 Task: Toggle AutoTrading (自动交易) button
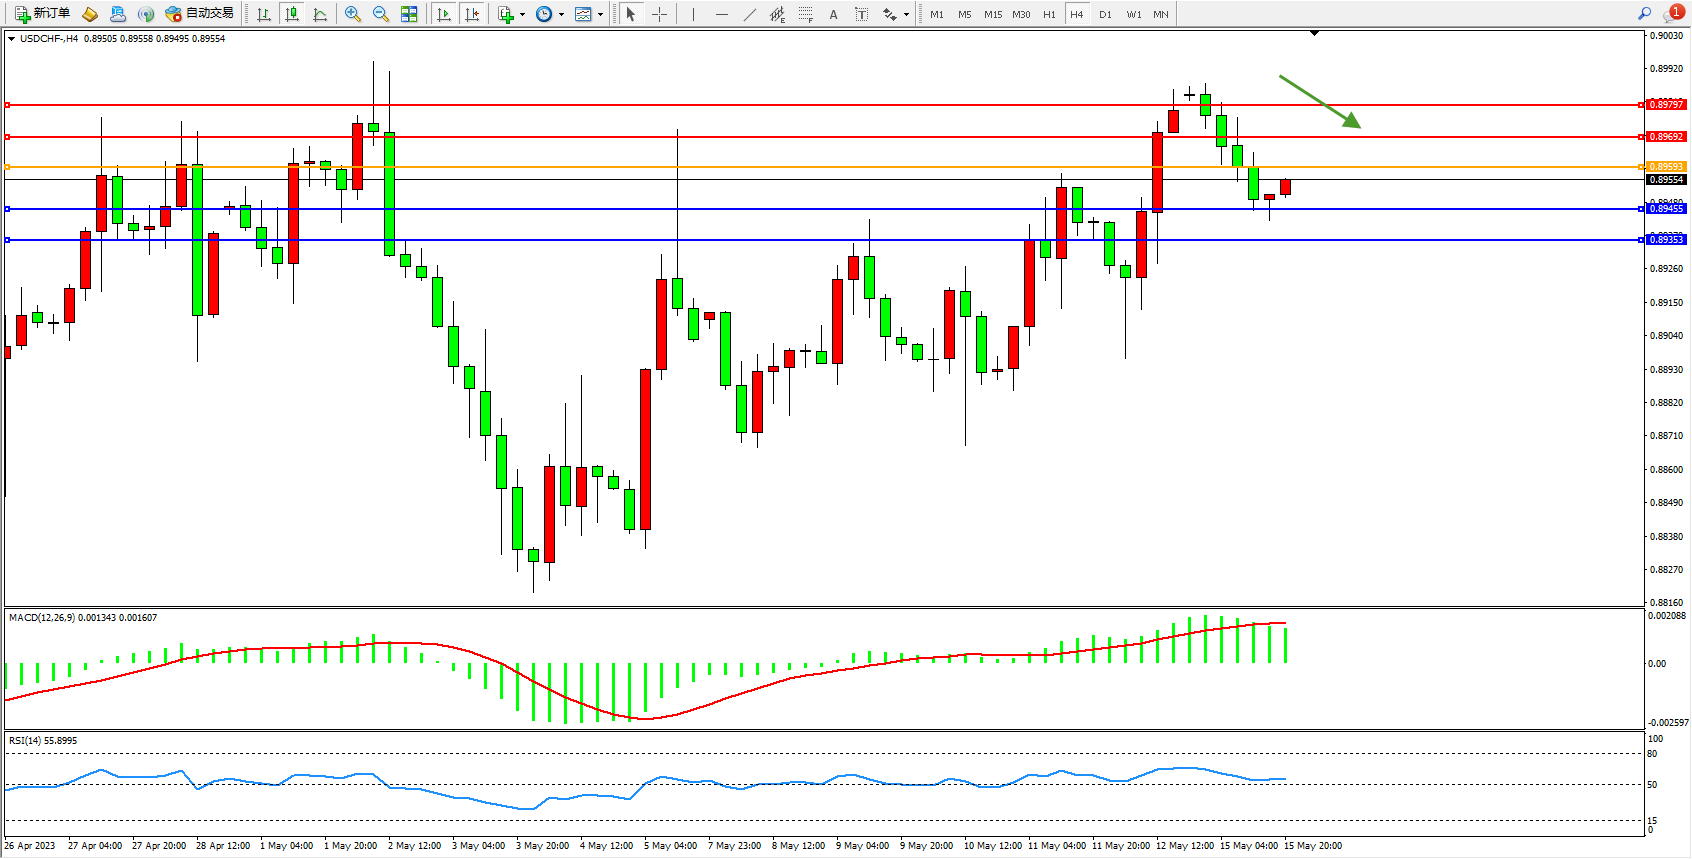pyautogui.click(x=200, y=14)
